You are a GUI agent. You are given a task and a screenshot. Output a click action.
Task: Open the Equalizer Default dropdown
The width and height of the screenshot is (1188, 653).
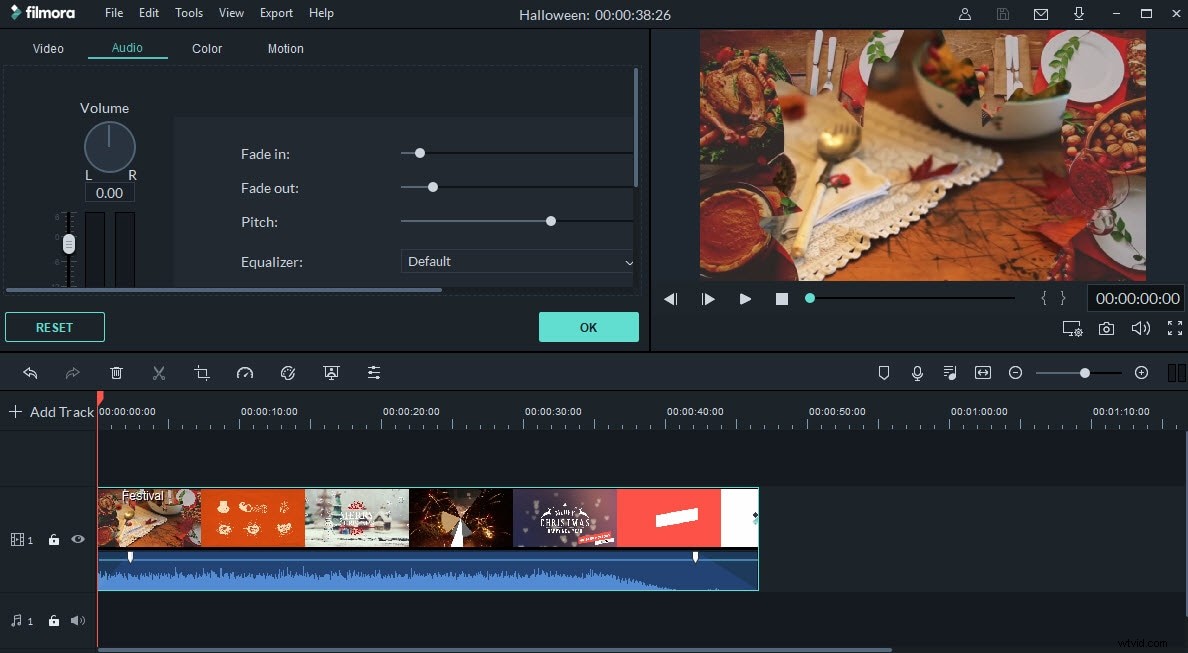[517, 261]
